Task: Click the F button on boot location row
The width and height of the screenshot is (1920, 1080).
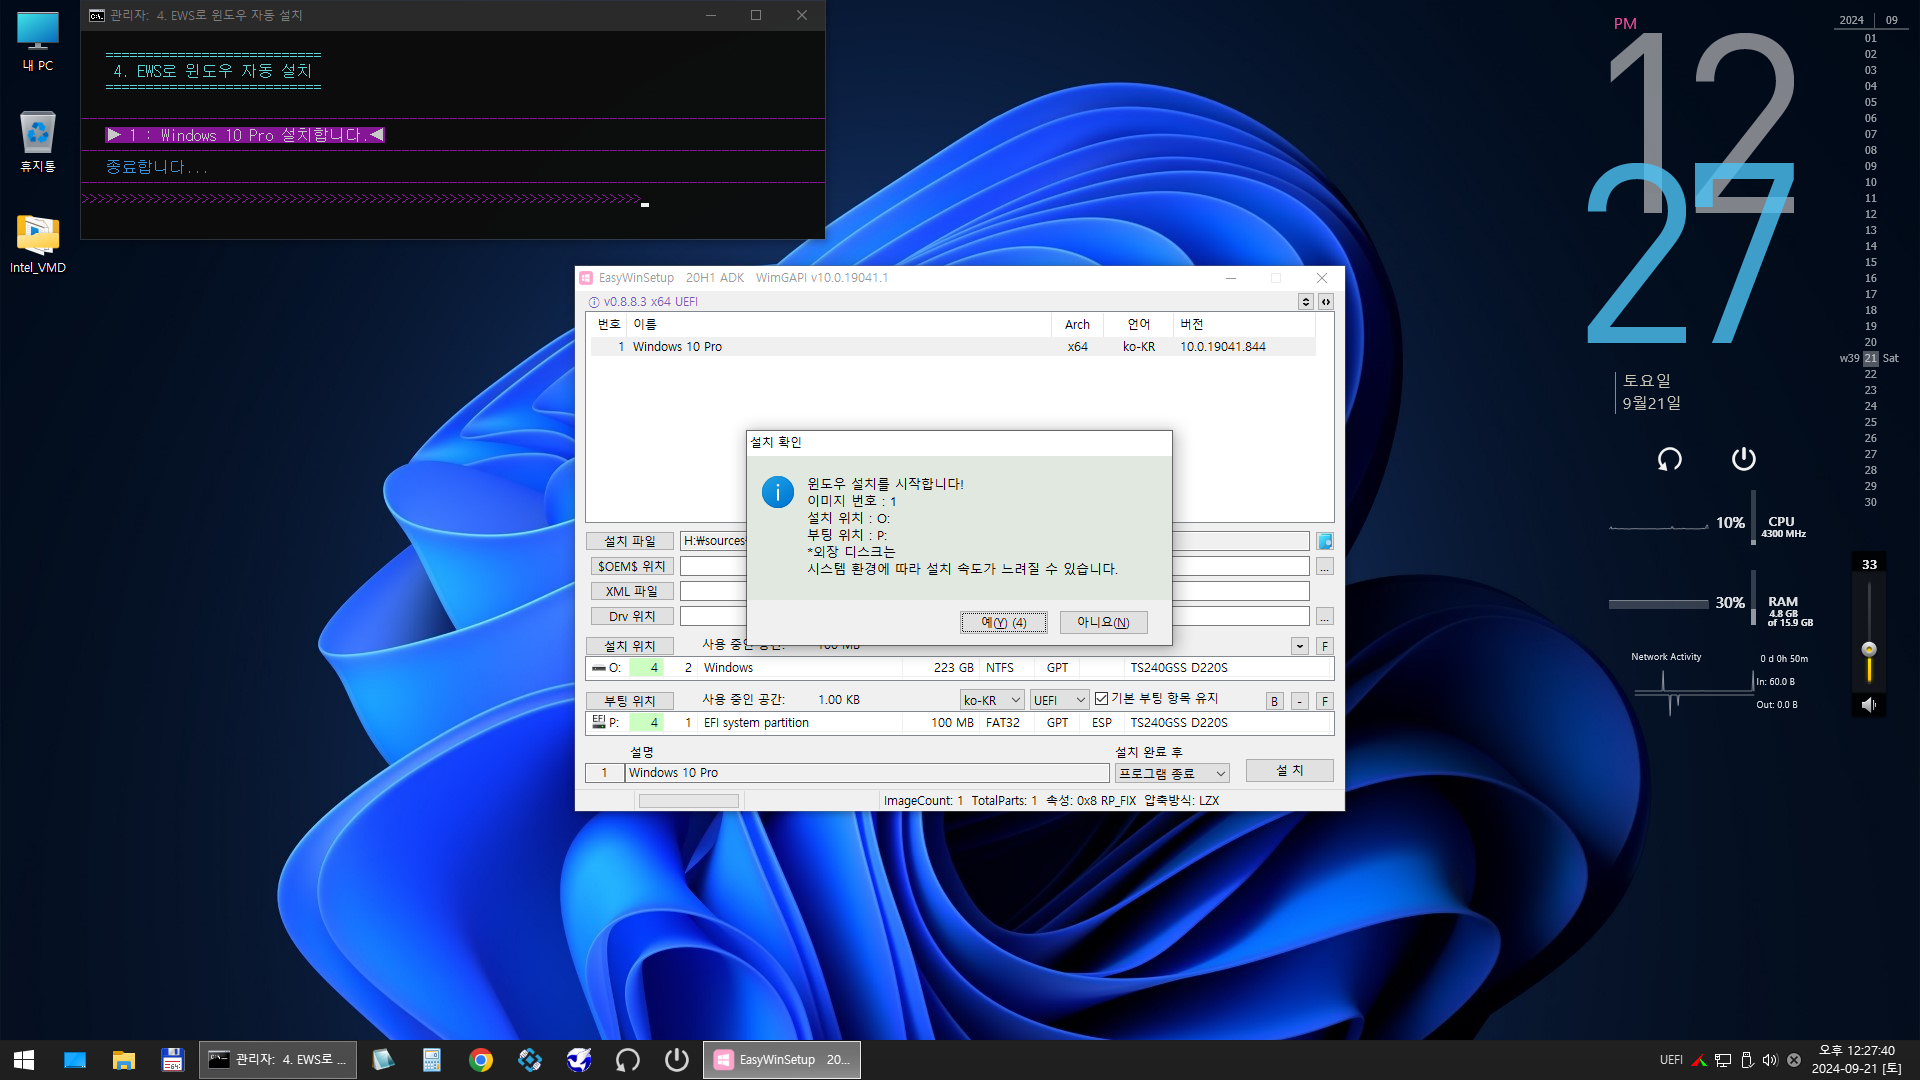Action: click(1324, 701)
